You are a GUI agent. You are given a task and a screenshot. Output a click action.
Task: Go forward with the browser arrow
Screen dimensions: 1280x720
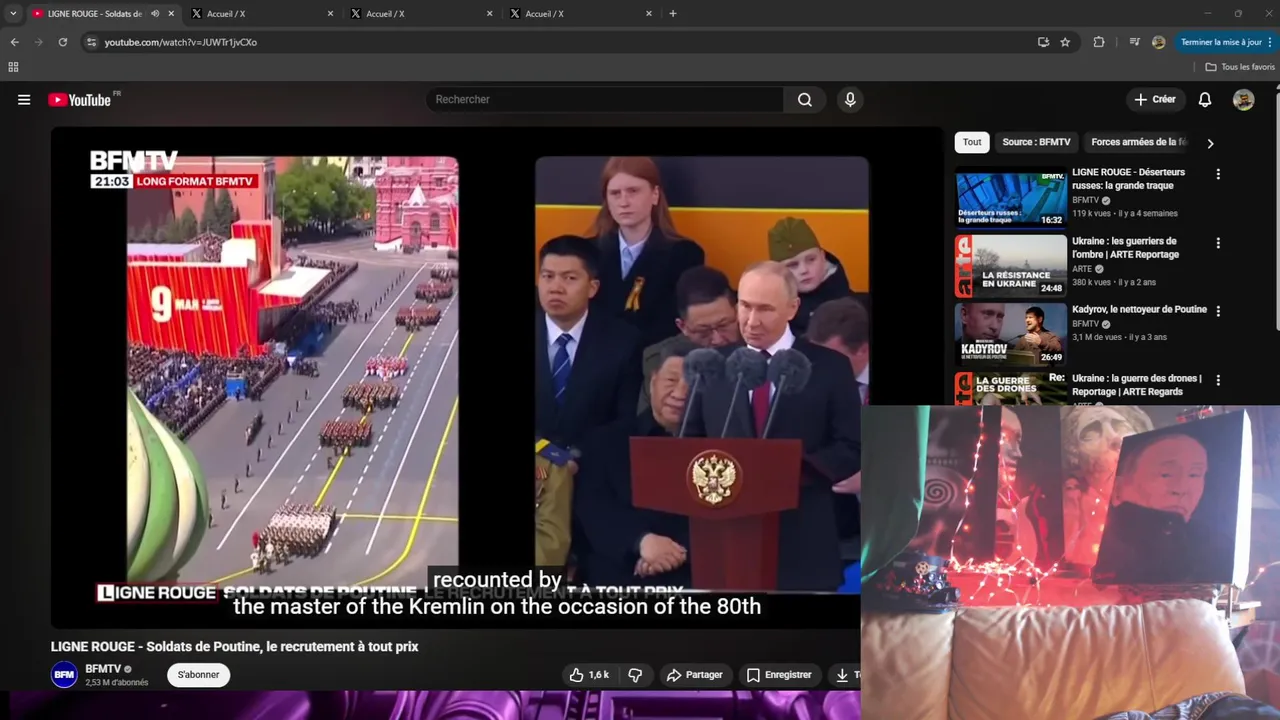coord(38,42)
